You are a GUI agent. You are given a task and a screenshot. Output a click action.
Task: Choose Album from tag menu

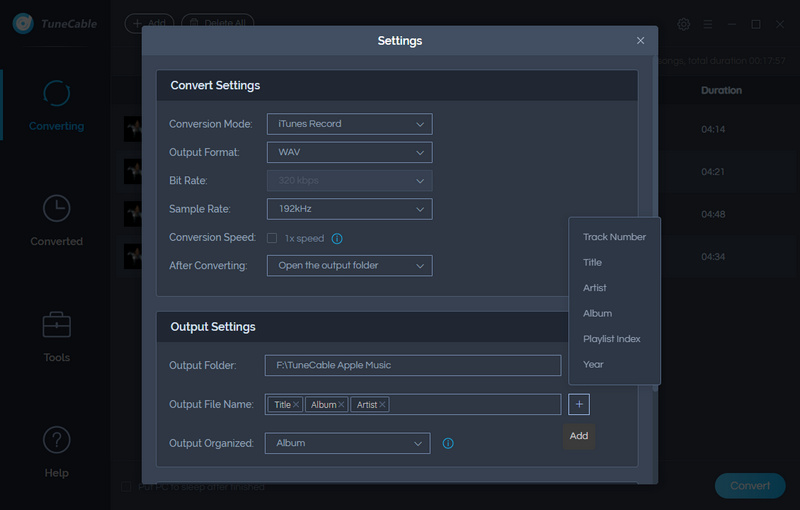click(x=614, y=313)
